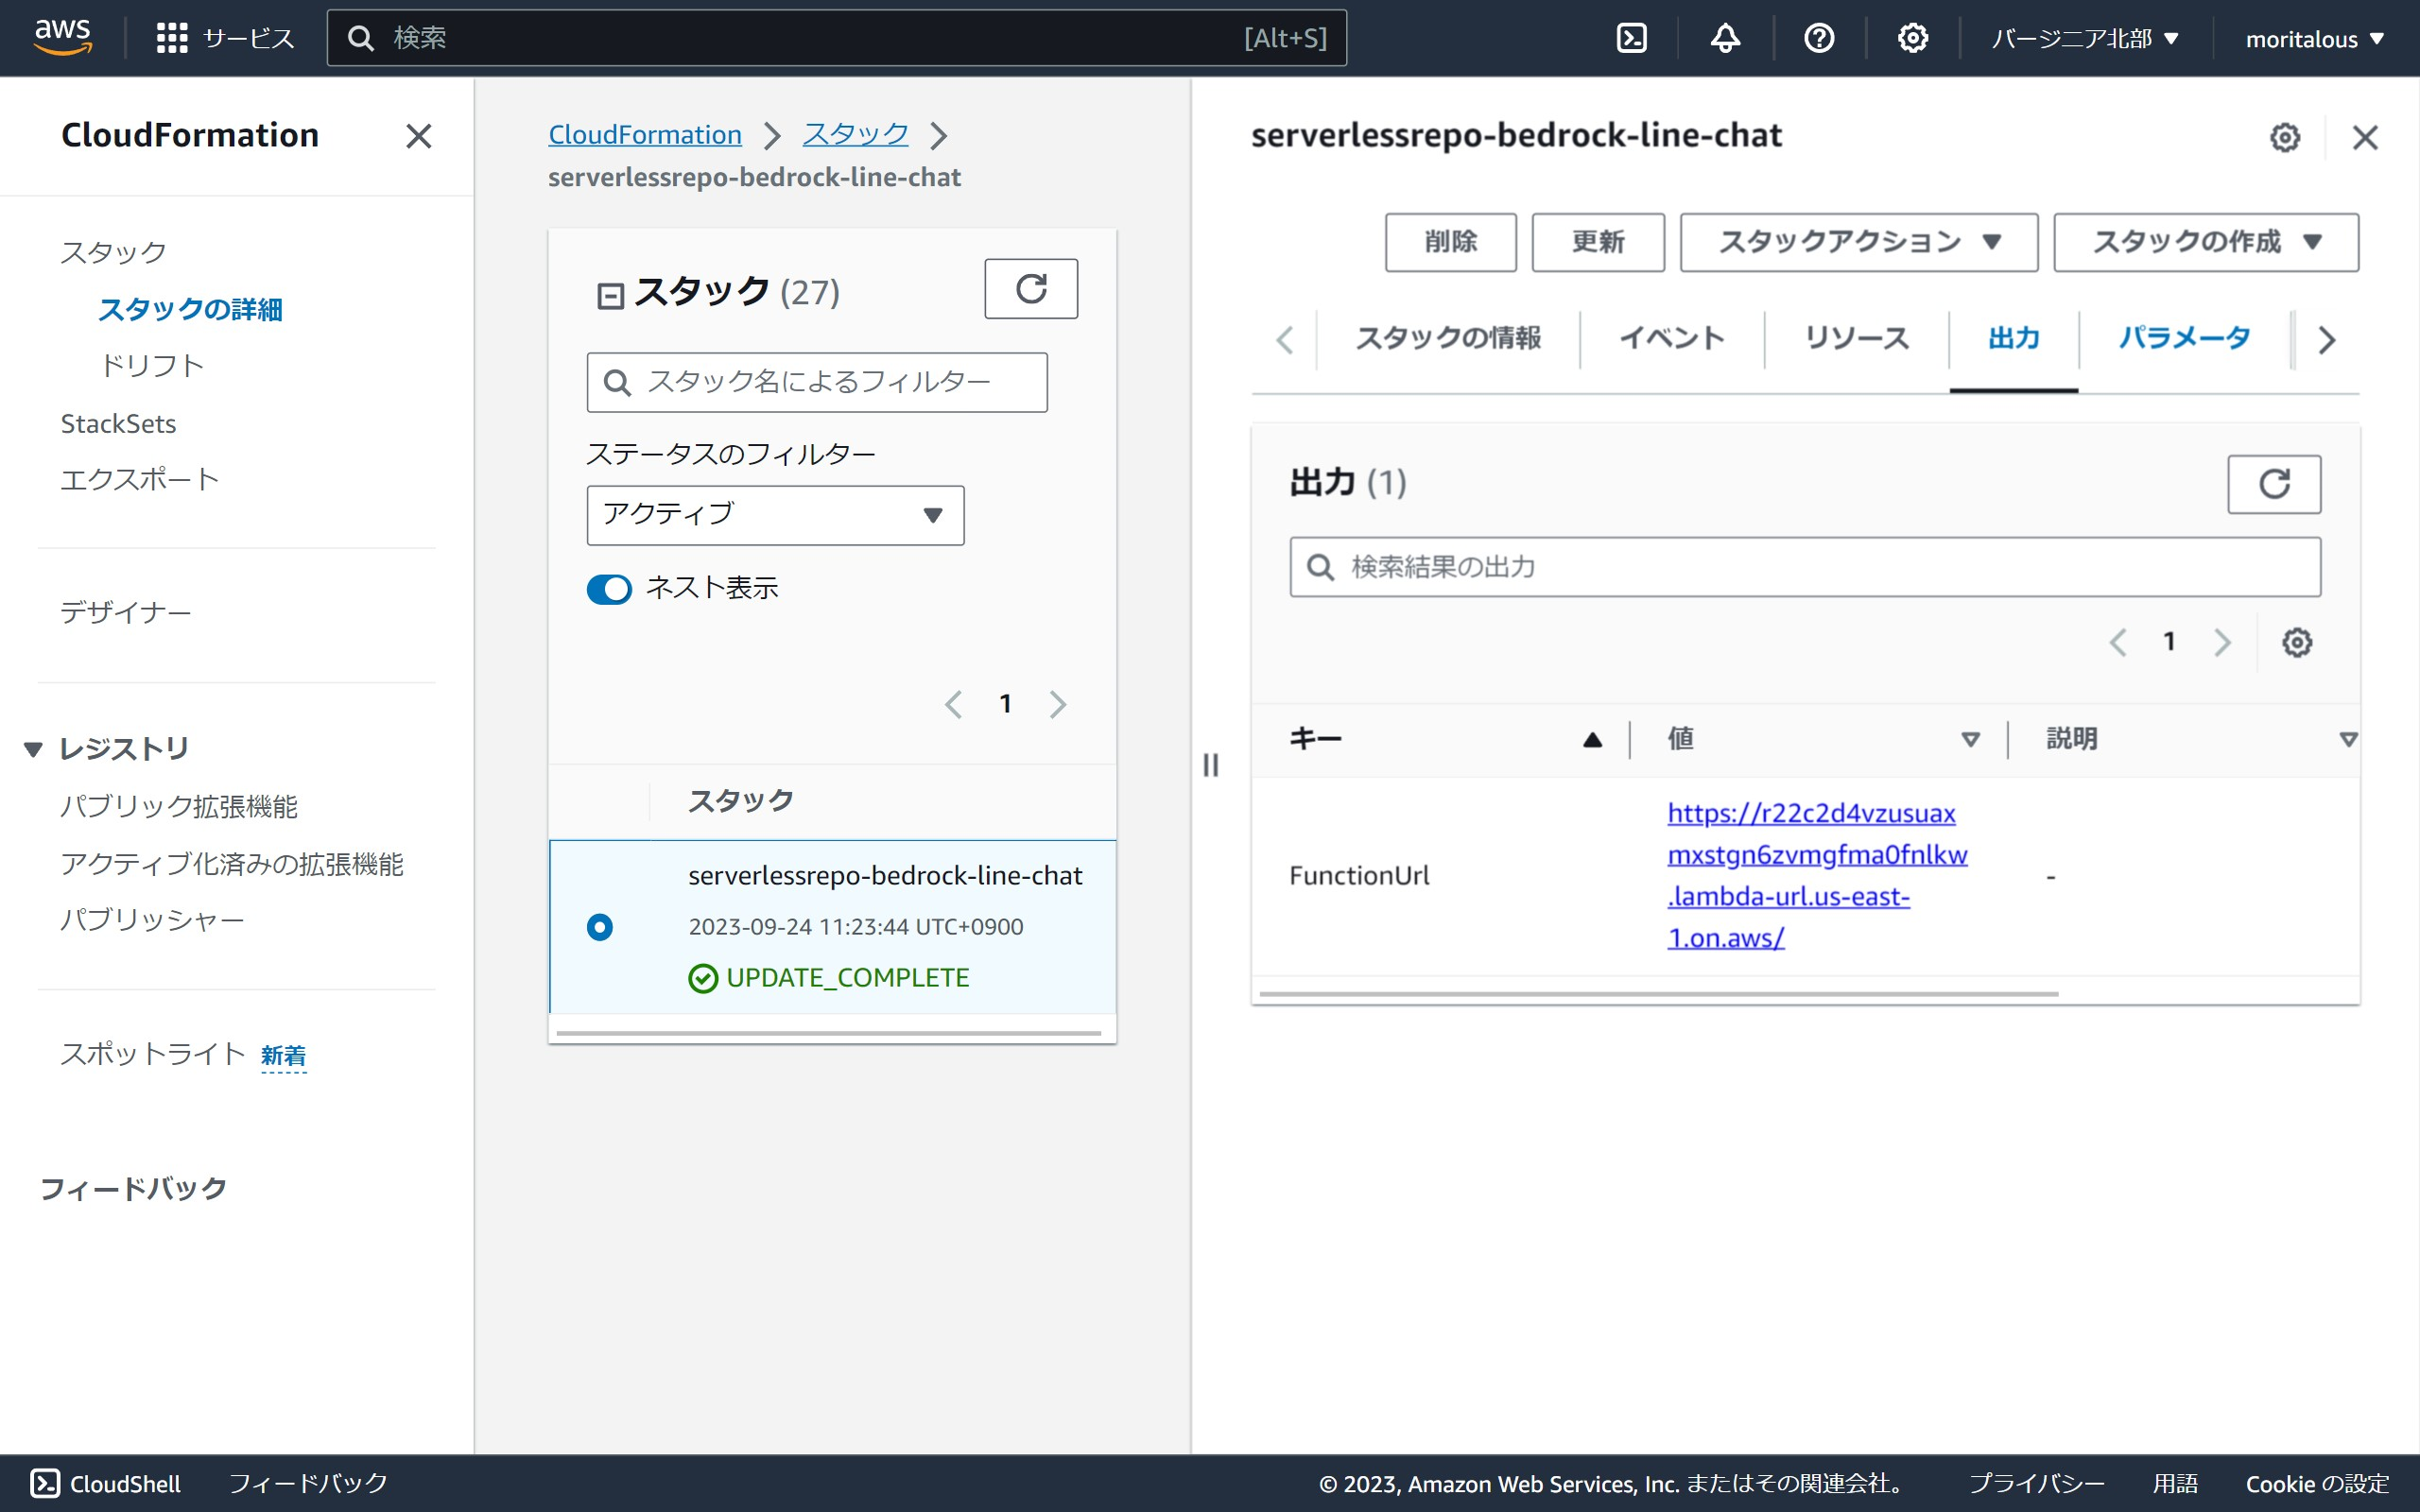Switch to the Parameters tab
Viewport: 2420px width, 1512px height.
2184,339
